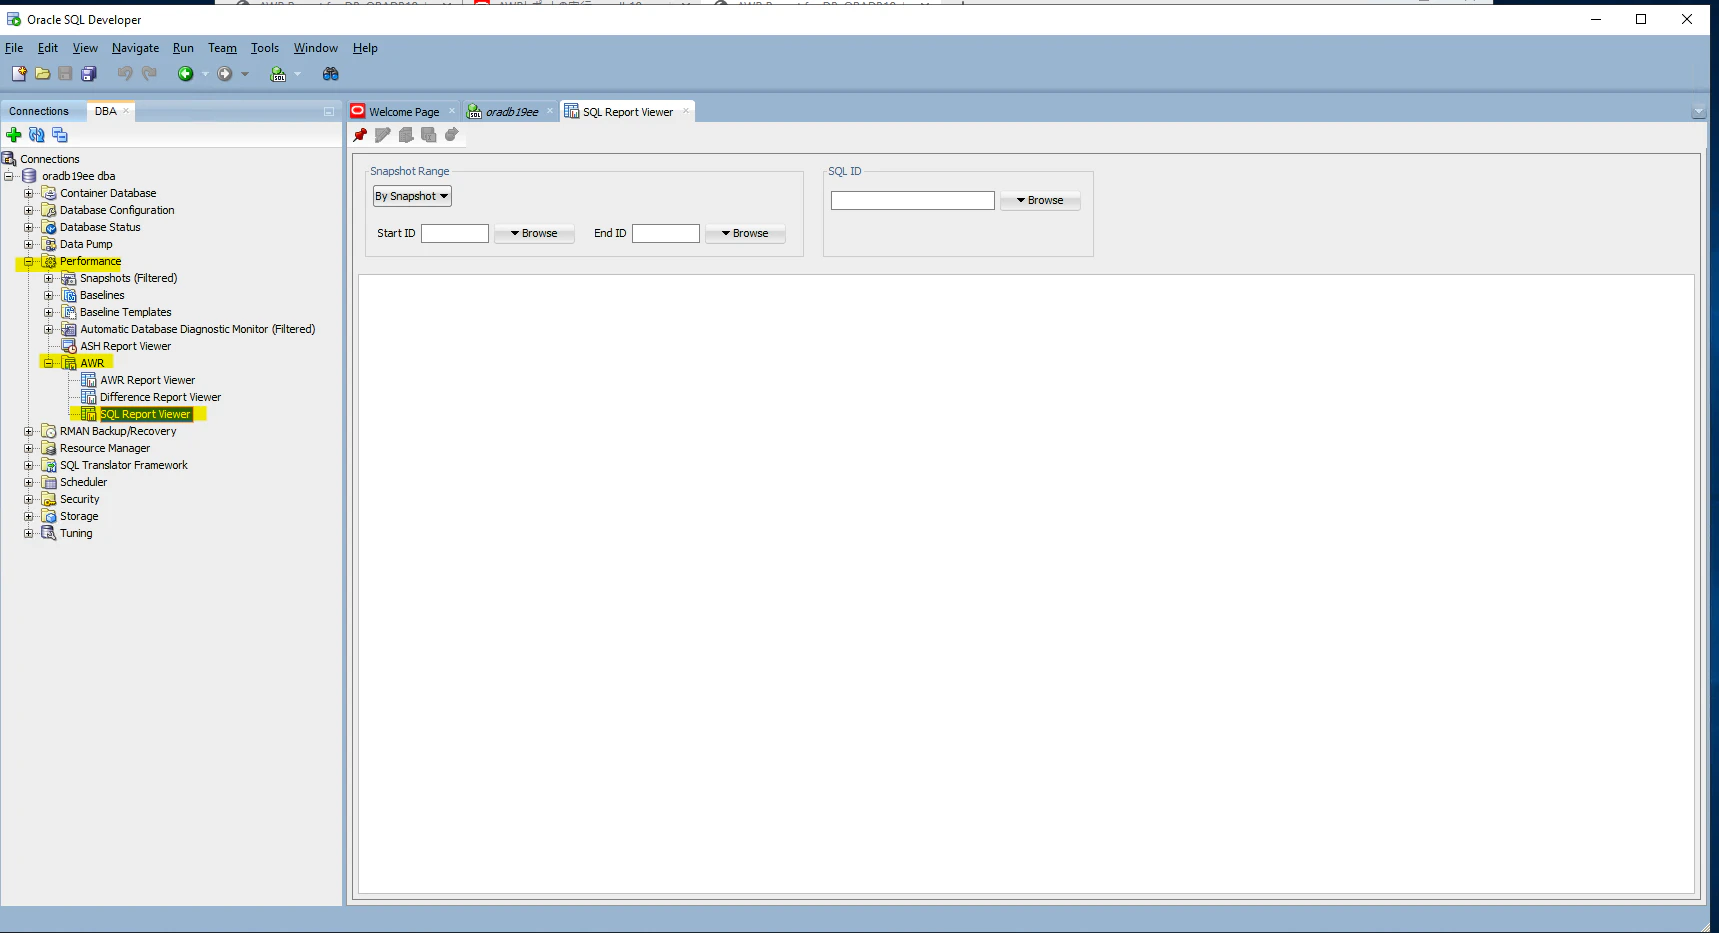The image size is (1719, 933).
Task: Select the oradb19ee dba connection node
Action: point(78,177)
